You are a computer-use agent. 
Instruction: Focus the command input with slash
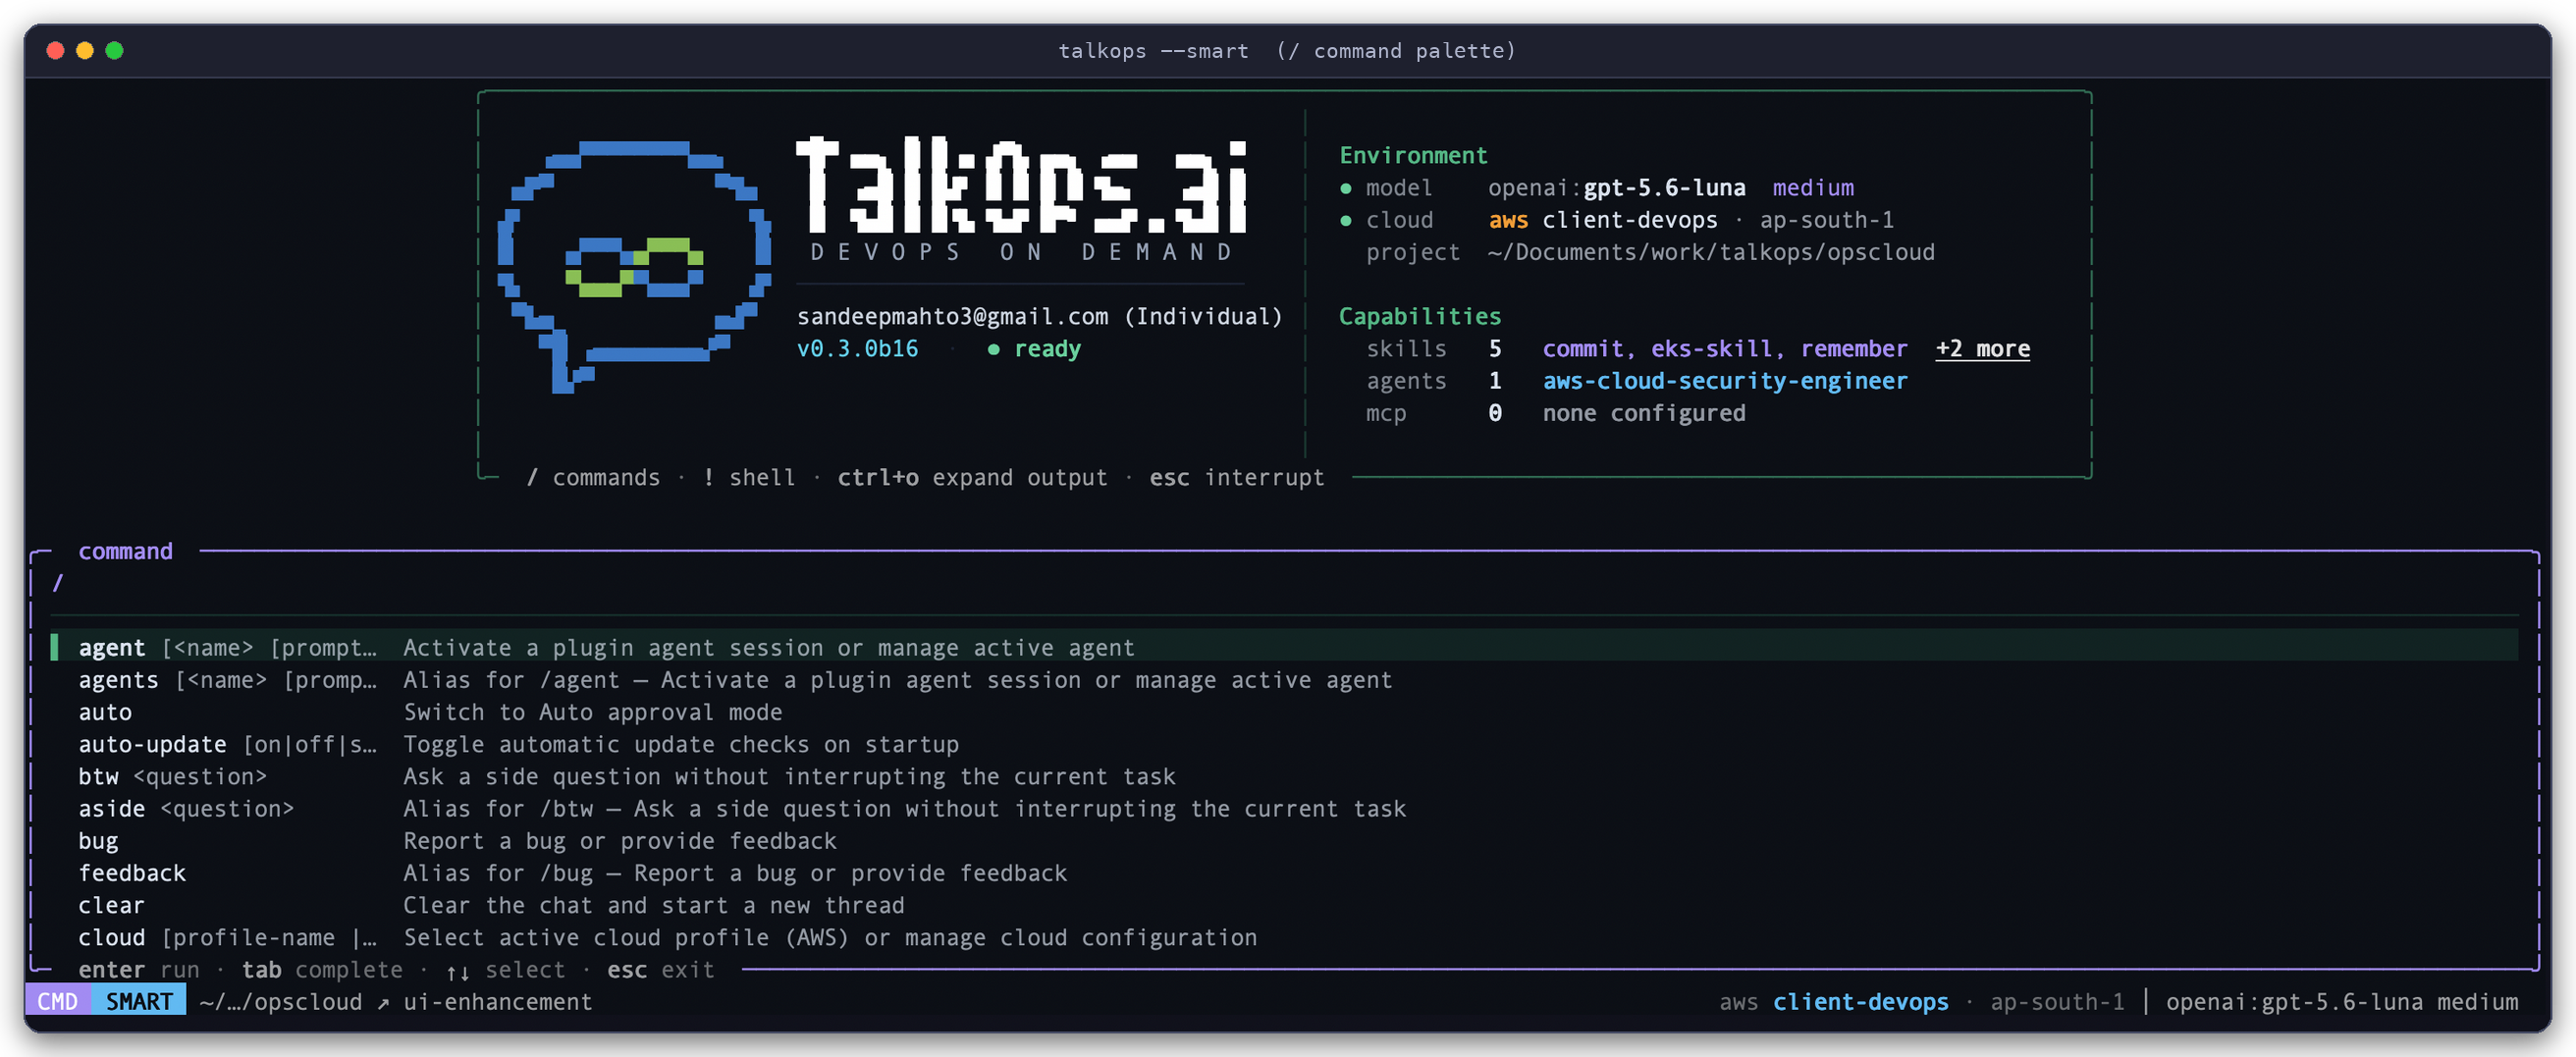tap(1284, 583)
